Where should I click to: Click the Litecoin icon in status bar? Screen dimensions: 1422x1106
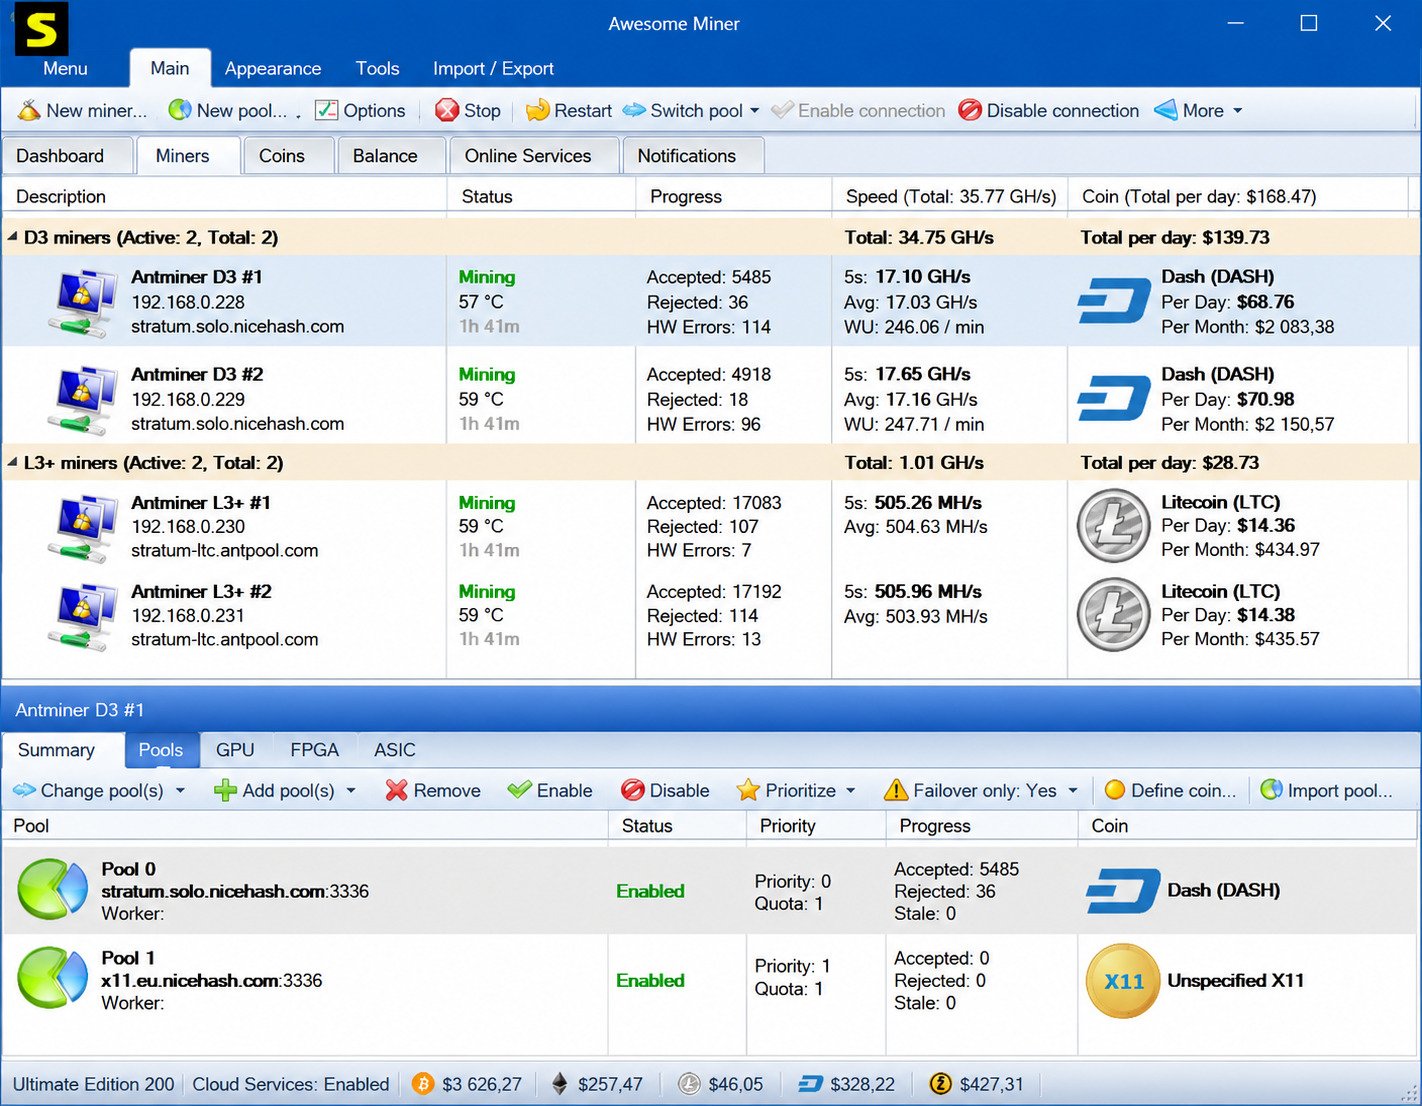(689, 1084)
